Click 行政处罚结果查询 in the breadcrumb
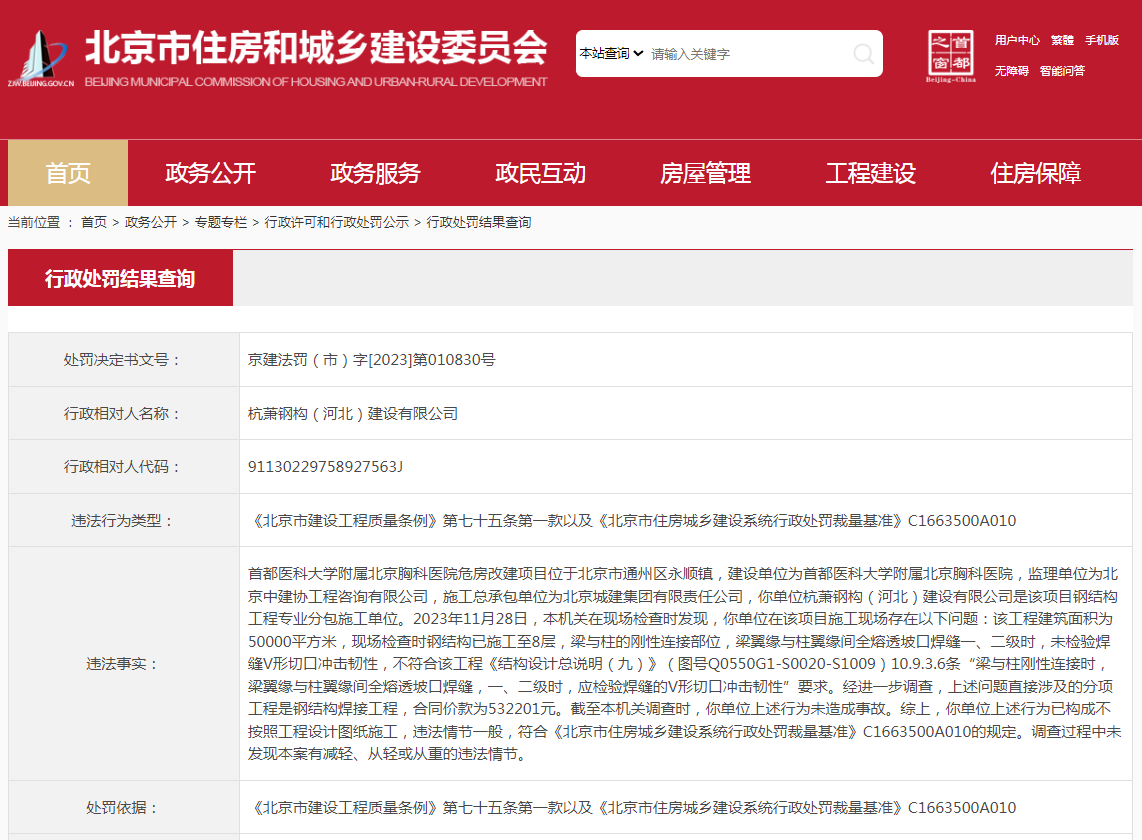The width and height of the screenshot is (1142, 840). pos(479,222)
